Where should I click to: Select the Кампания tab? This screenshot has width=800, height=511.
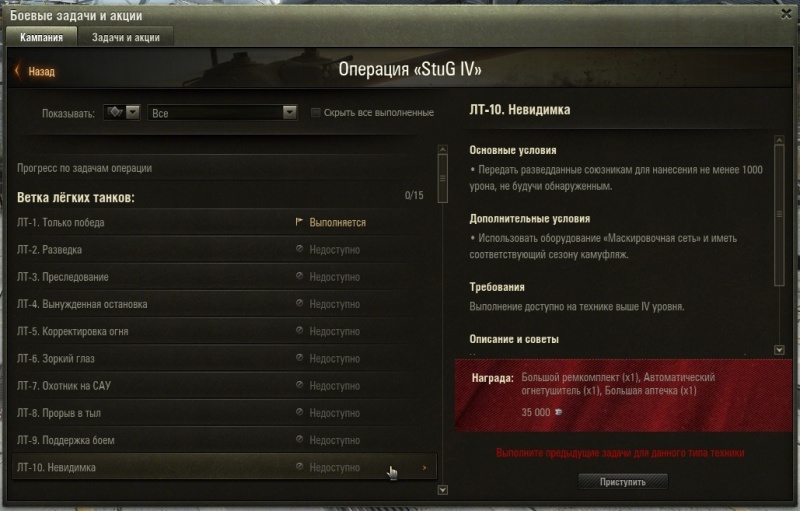(41, 37)
